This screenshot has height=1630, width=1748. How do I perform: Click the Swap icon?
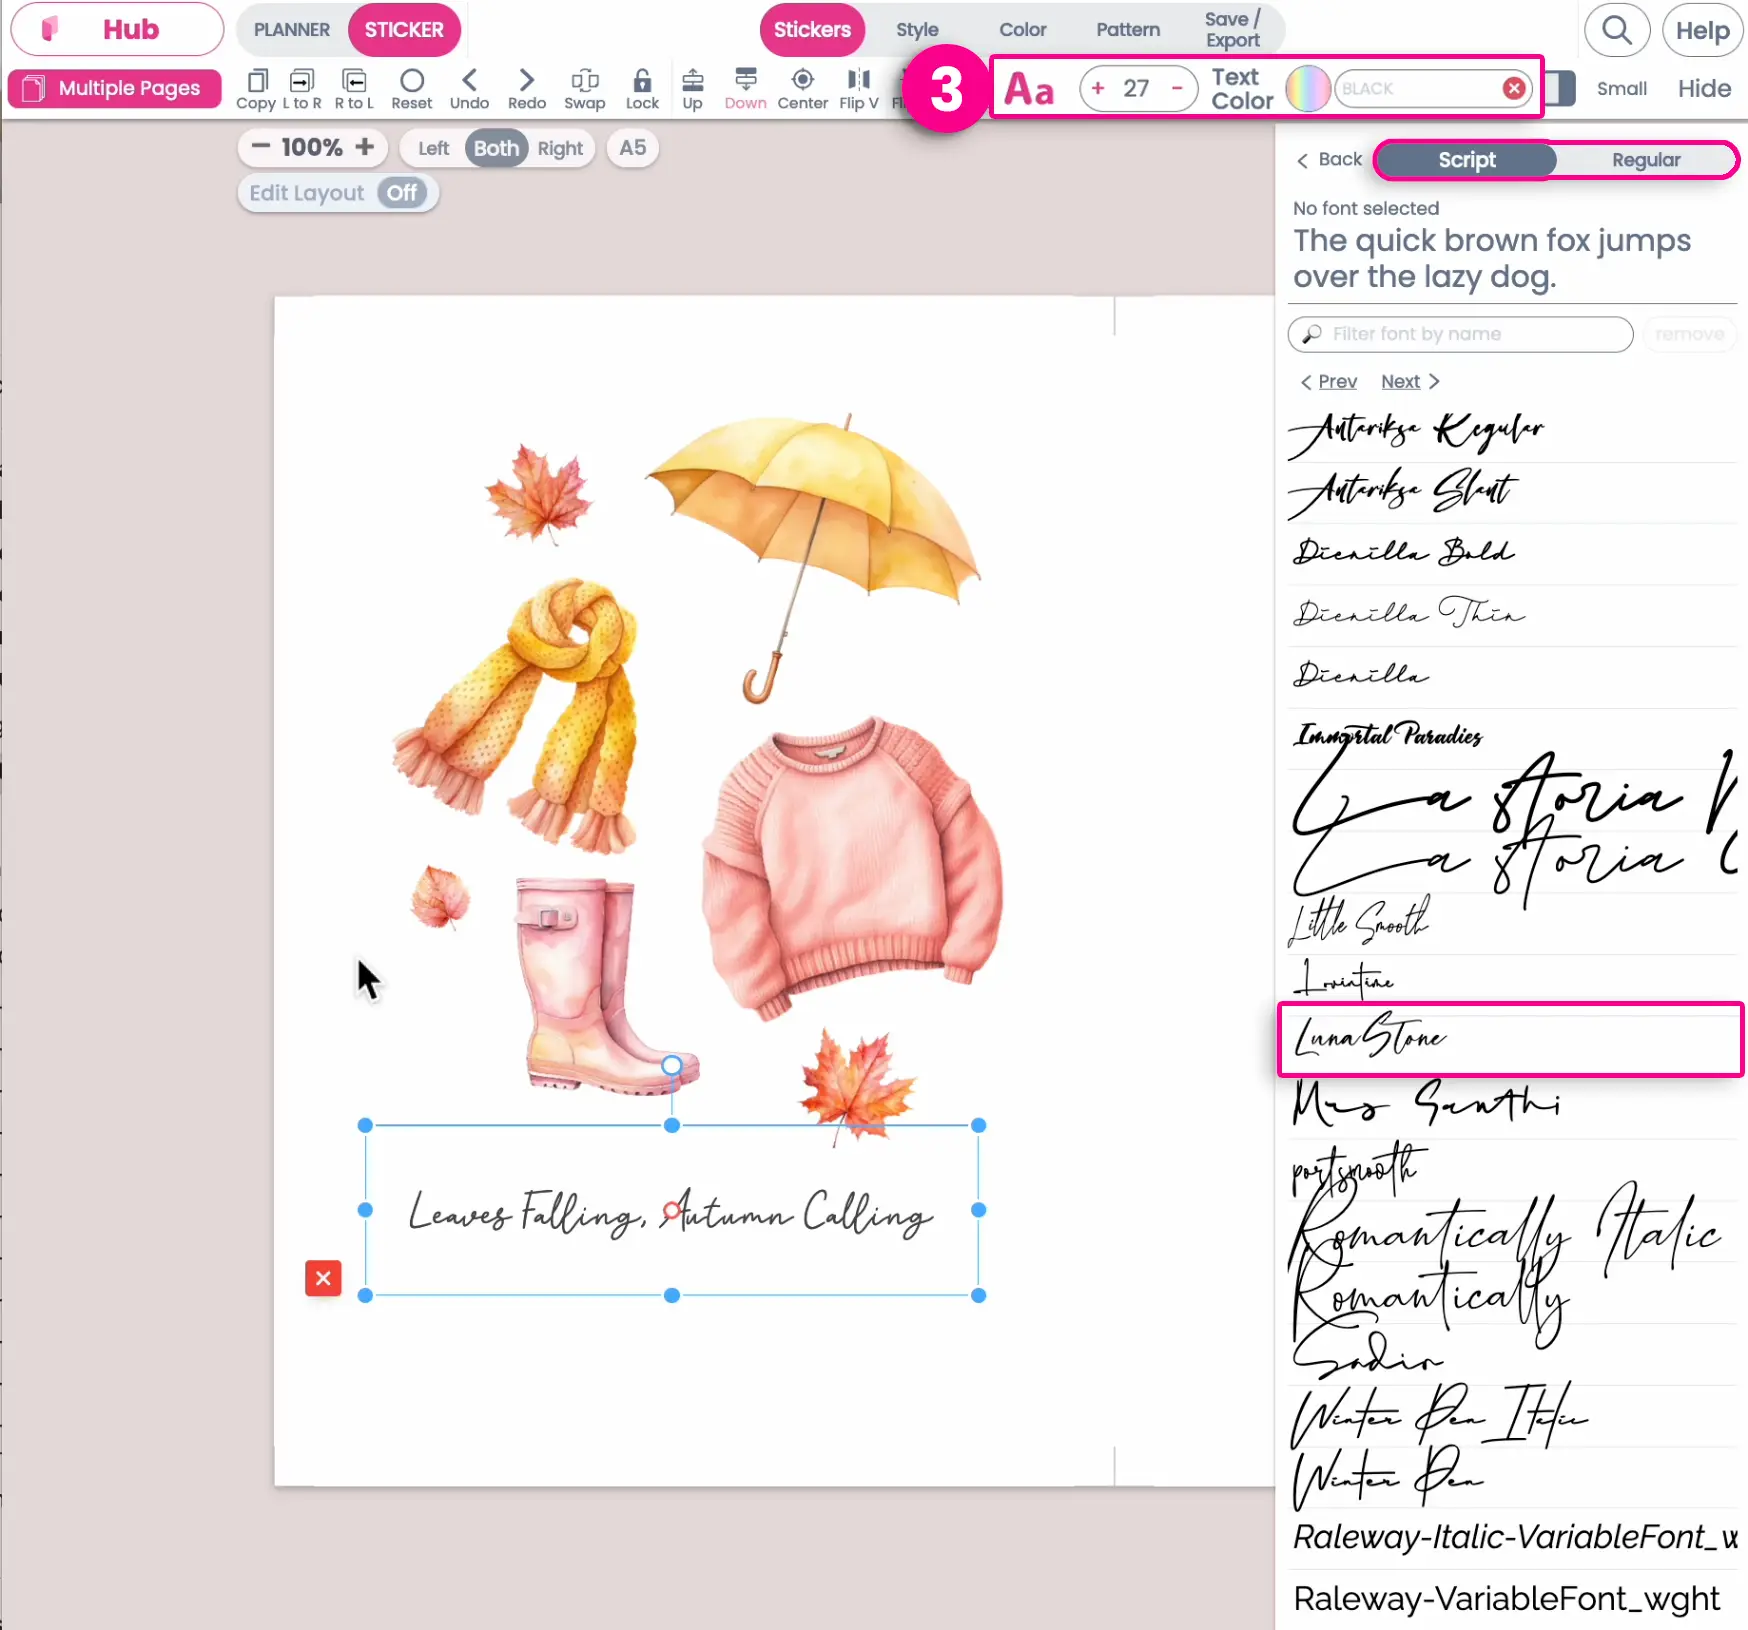(584, 88)
